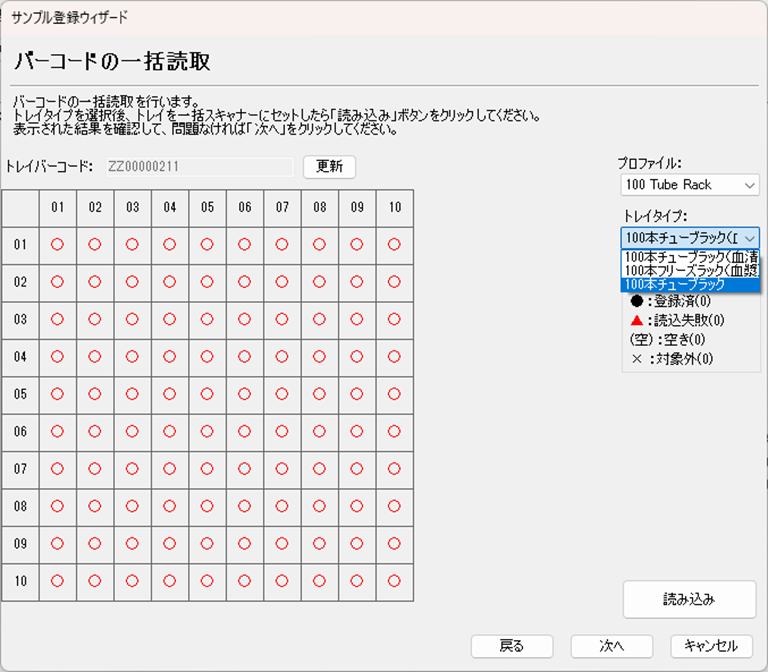768x672 pixels.
Task: Click the circle at row 10, column 01
Action: point(57,581)
